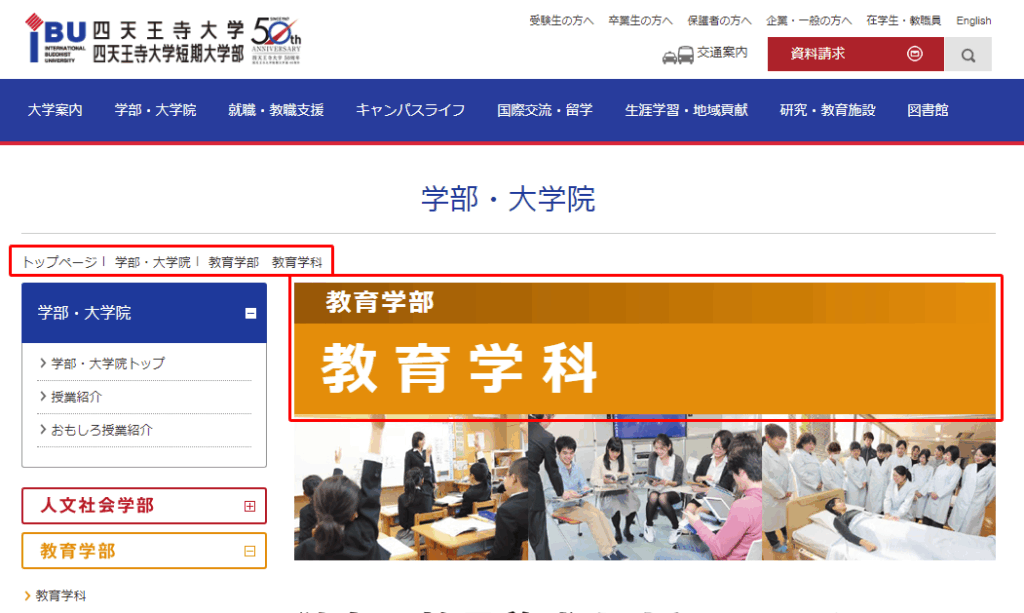The width and height of the screenshot is (1024, 613).
Task: Collapse the 教育学部 section
Action: [x=249, y=551]
